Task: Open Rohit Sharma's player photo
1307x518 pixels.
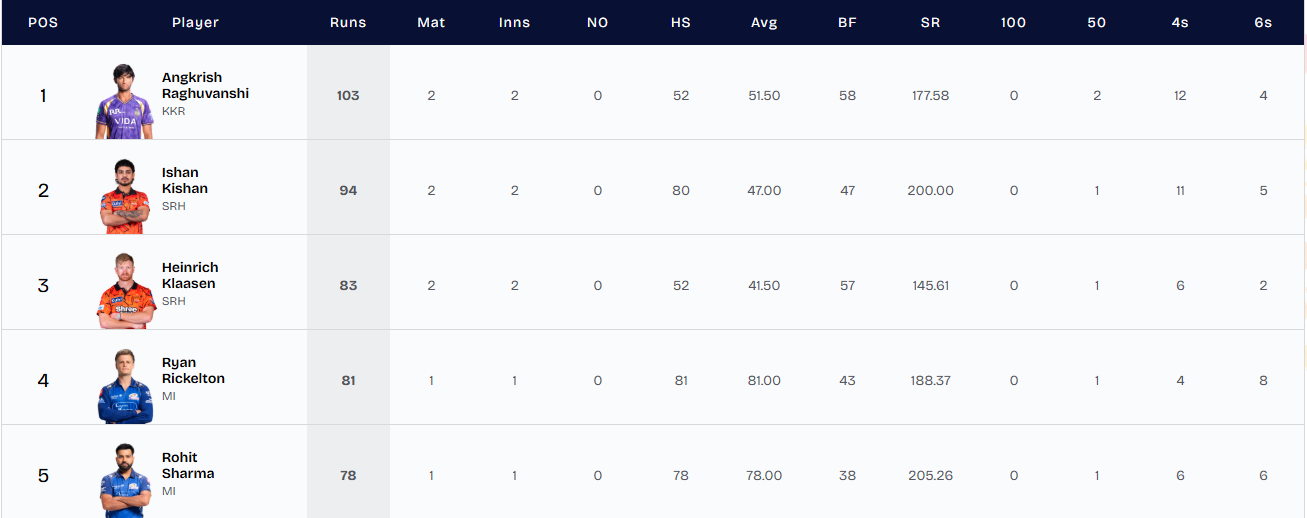Action: click(x=126, y=480)
